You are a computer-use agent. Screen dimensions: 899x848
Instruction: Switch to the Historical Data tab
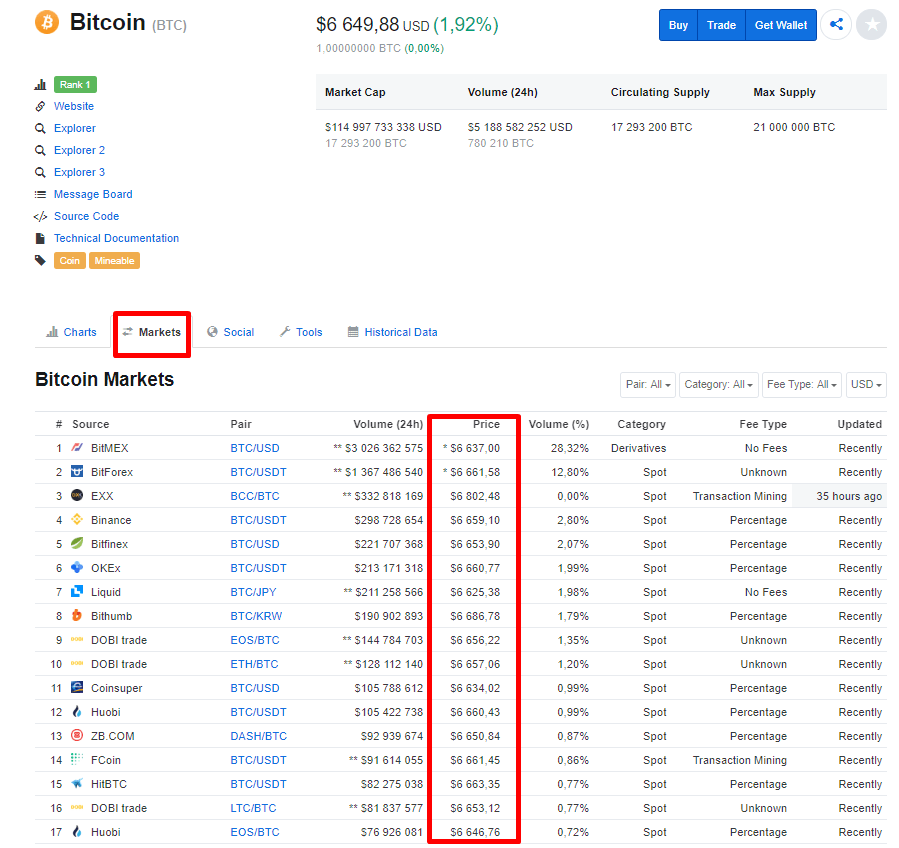[393, 332]
